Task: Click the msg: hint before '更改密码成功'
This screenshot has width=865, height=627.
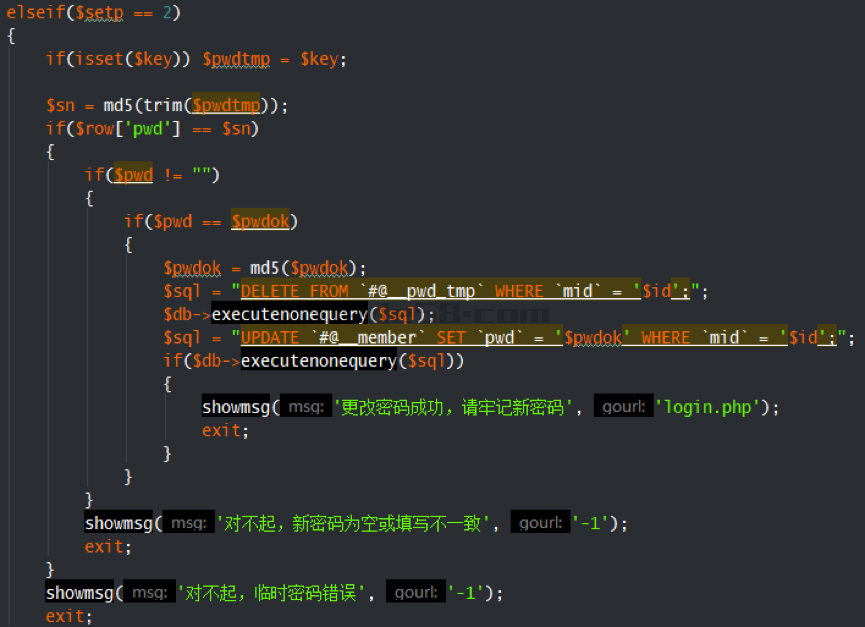Action: point(305,407)
